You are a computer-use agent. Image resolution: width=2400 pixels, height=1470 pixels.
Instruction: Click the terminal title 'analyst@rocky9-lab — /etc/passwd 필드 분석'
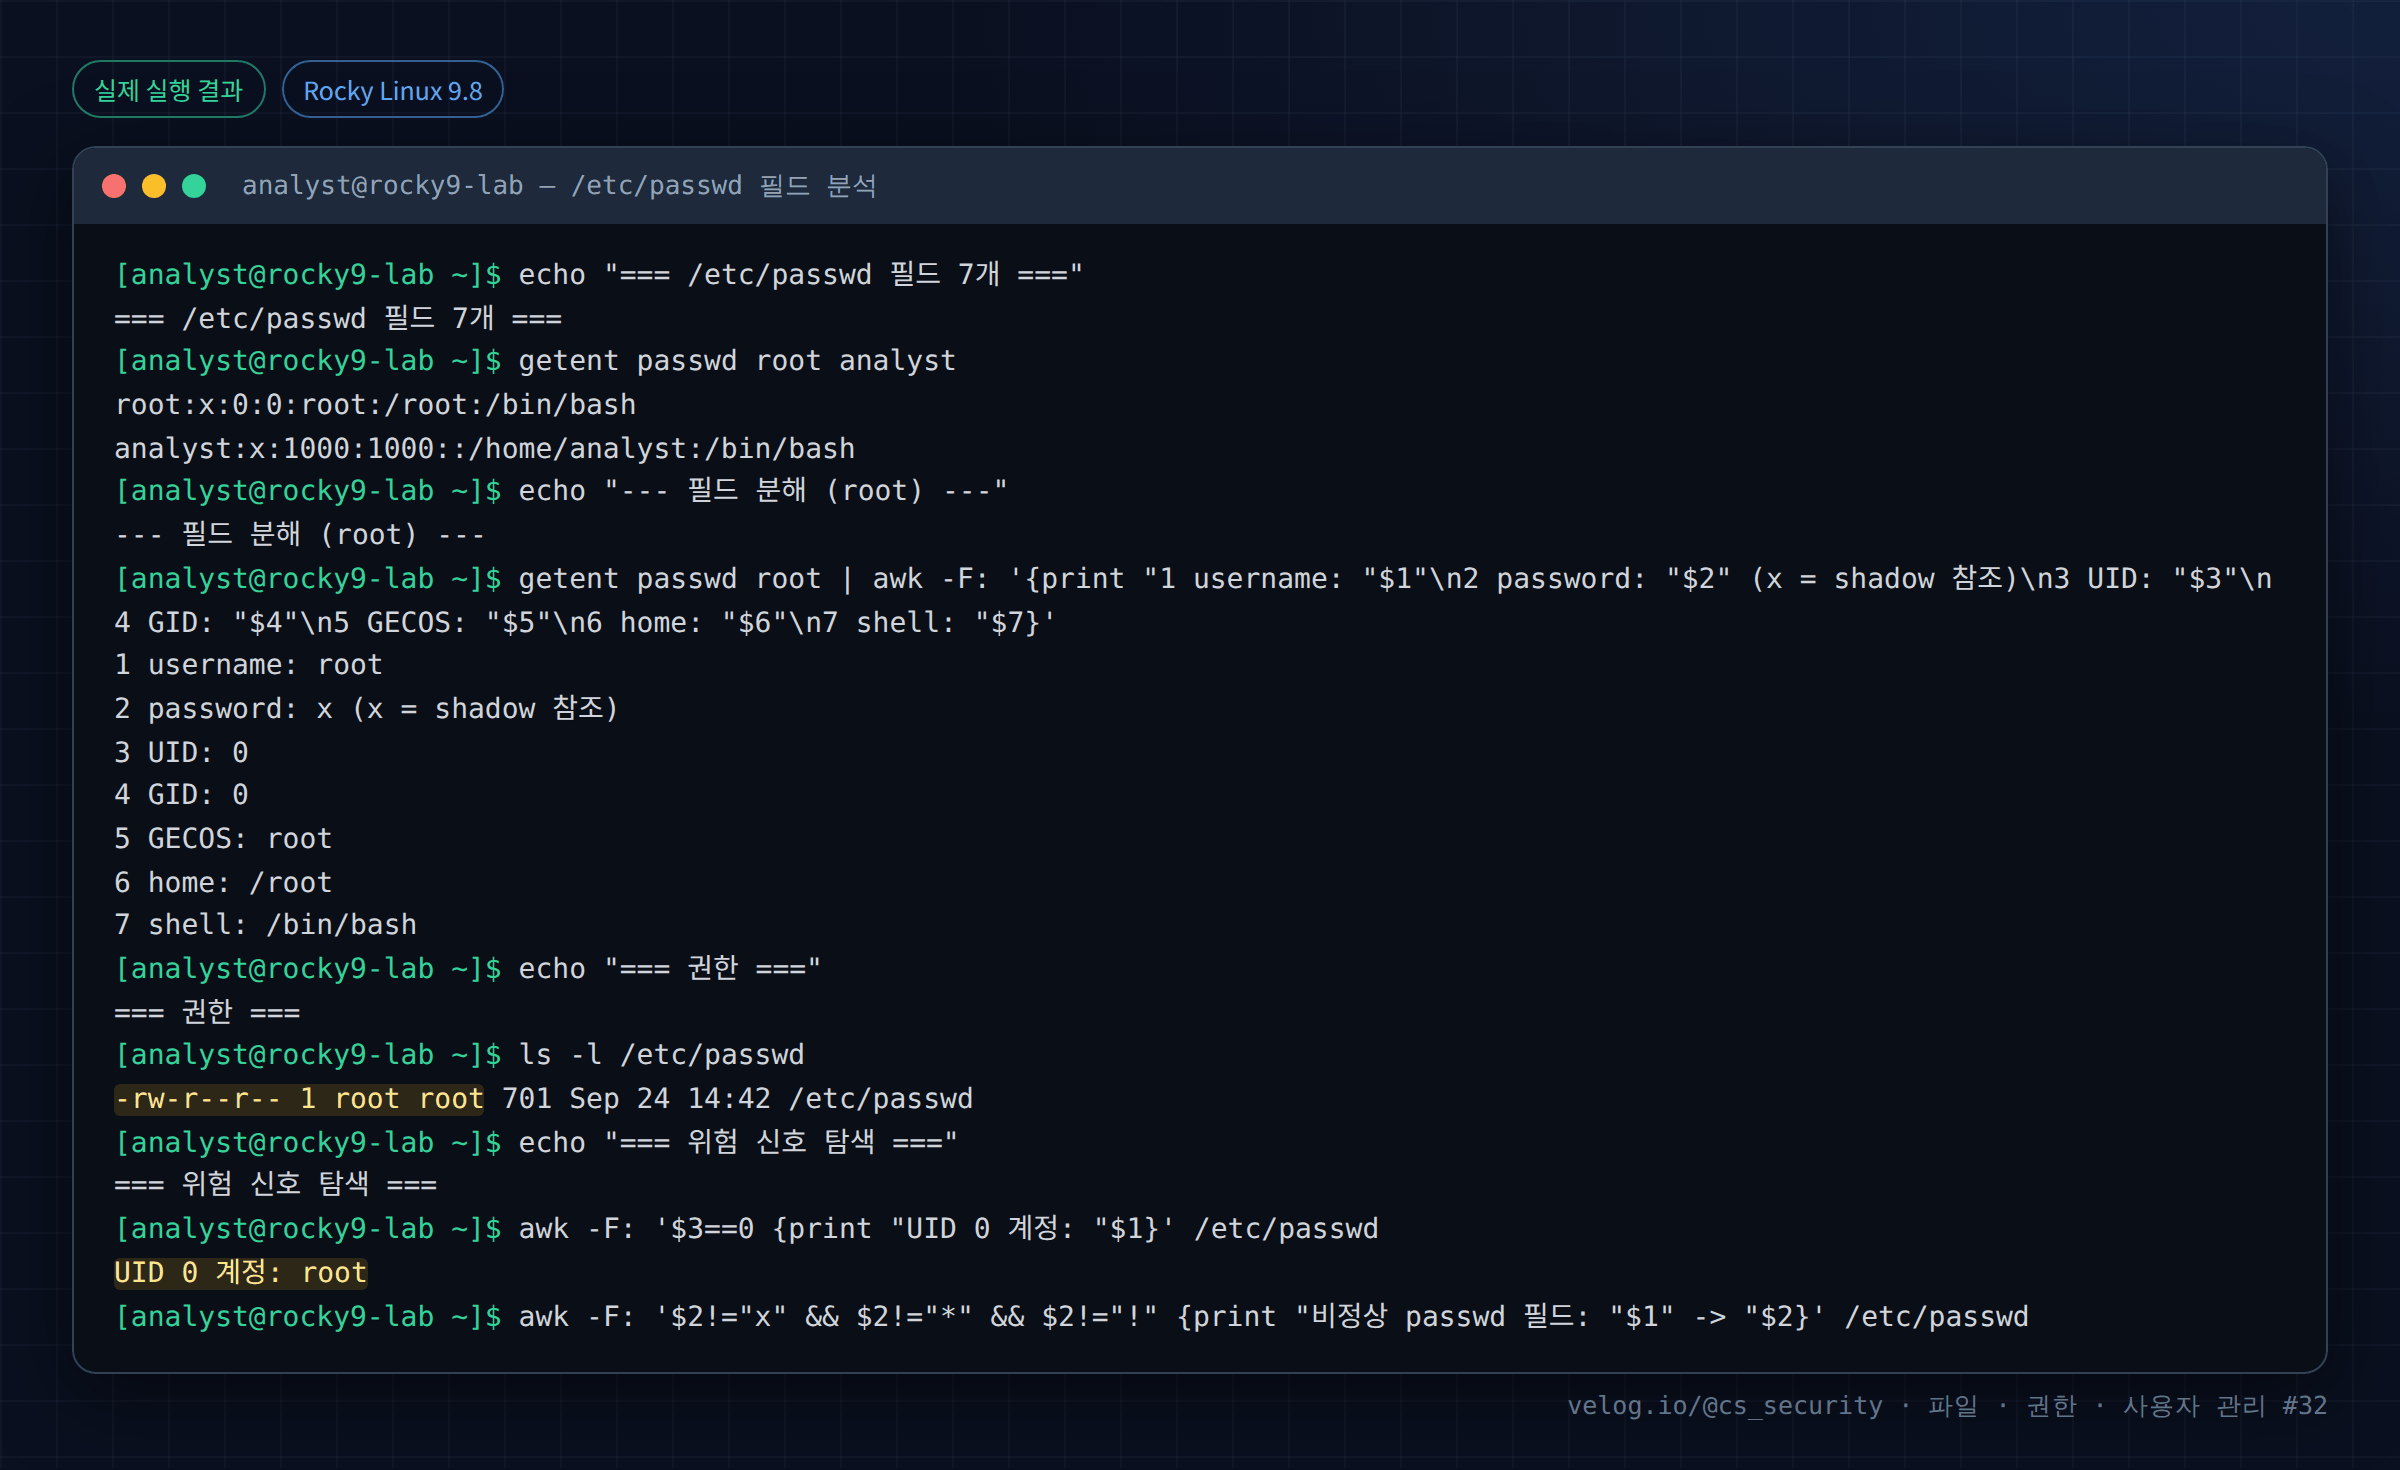click(x=559, y=186)
